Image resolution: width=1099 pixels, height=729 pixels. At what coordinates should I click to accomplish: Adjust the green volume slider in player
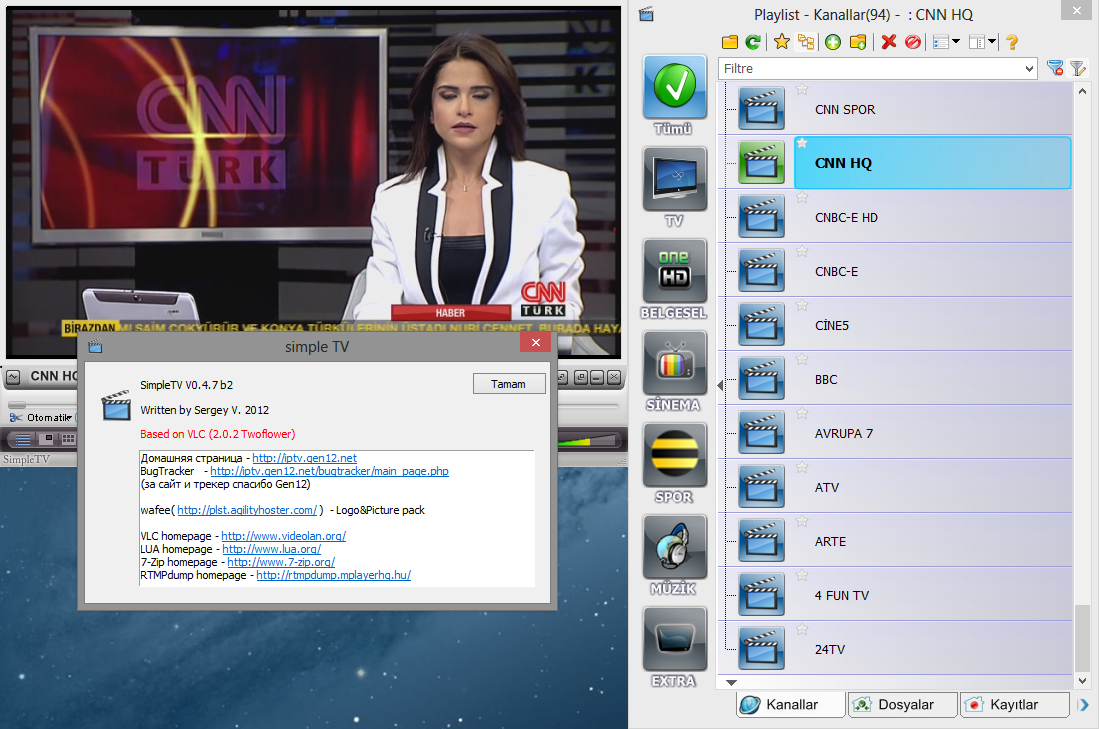pyautogui.click(x=587, y=440)
